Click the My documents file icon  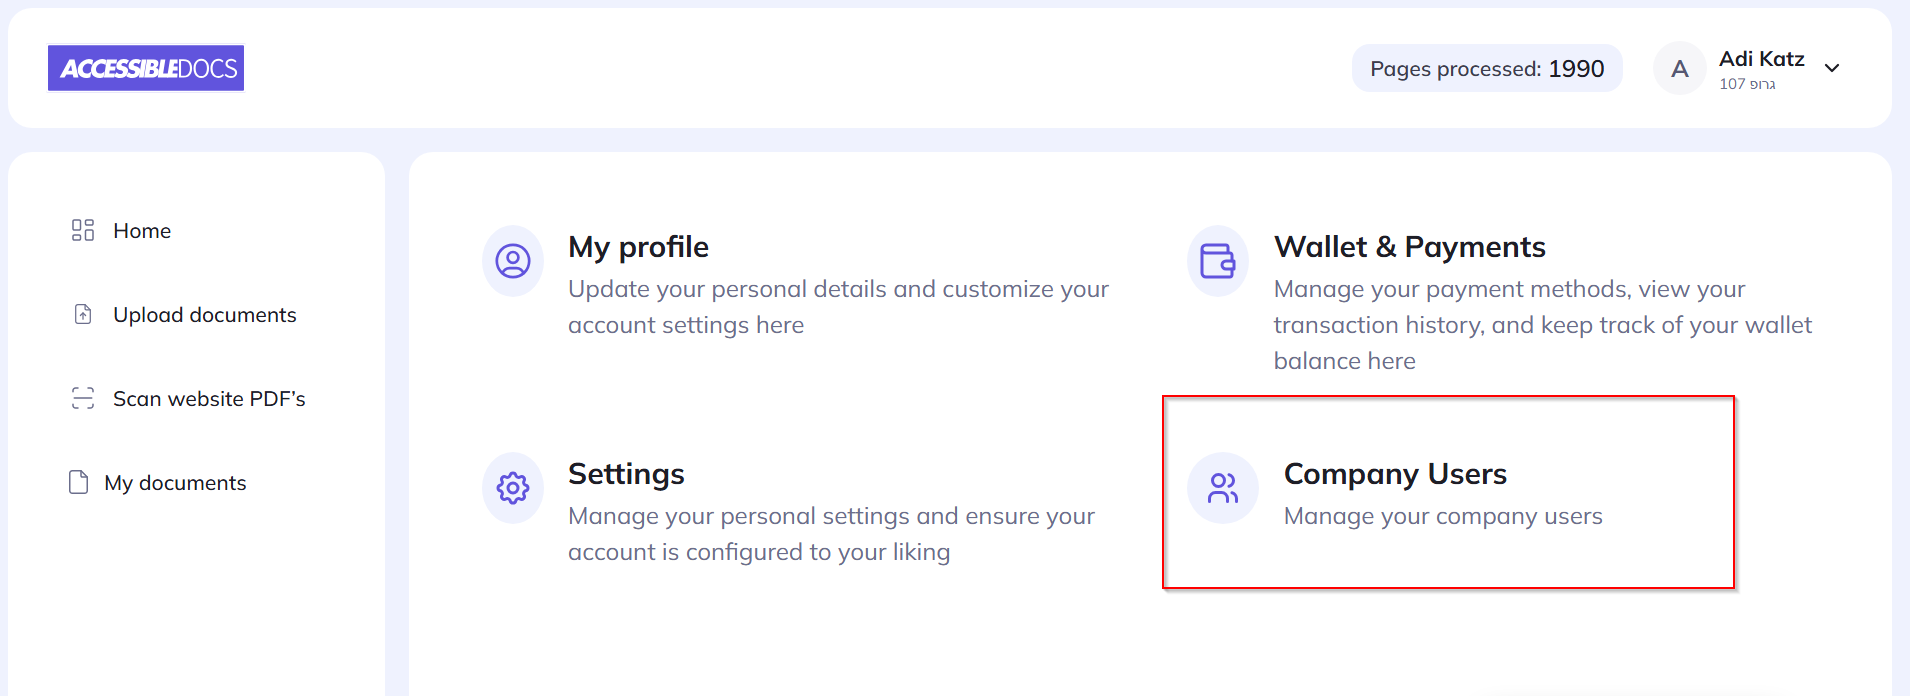point(78,482)
